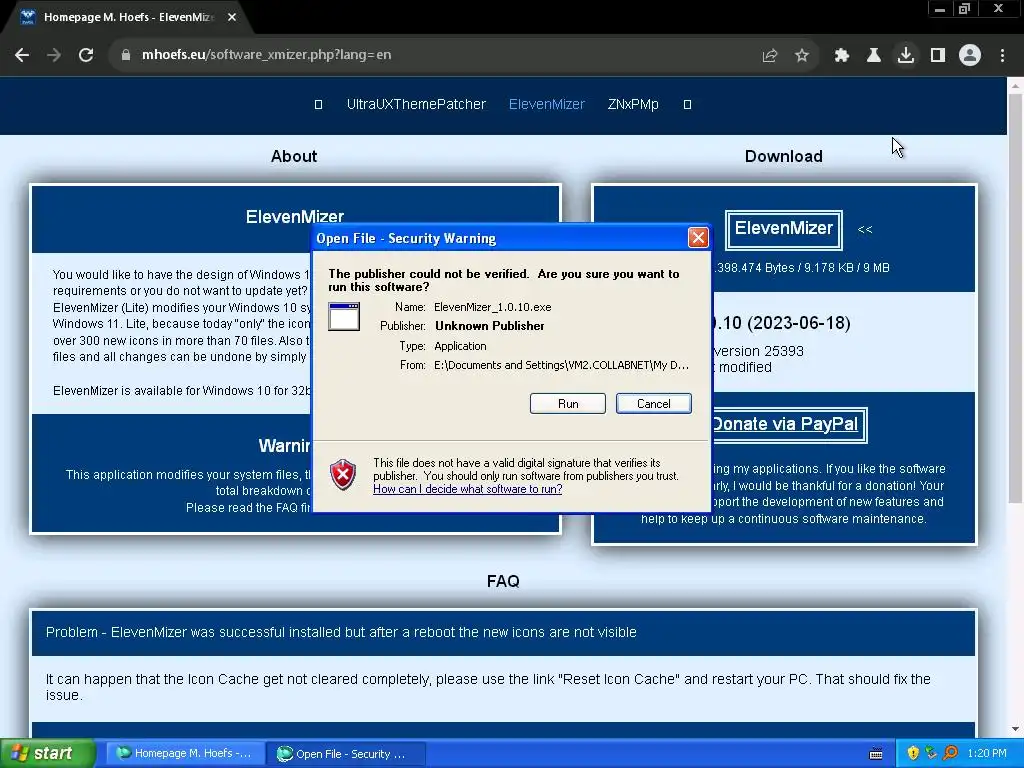Screen dimensions: 1024x768
Task: Click the scrollbar down arrow
Action: click(1015, 729)
